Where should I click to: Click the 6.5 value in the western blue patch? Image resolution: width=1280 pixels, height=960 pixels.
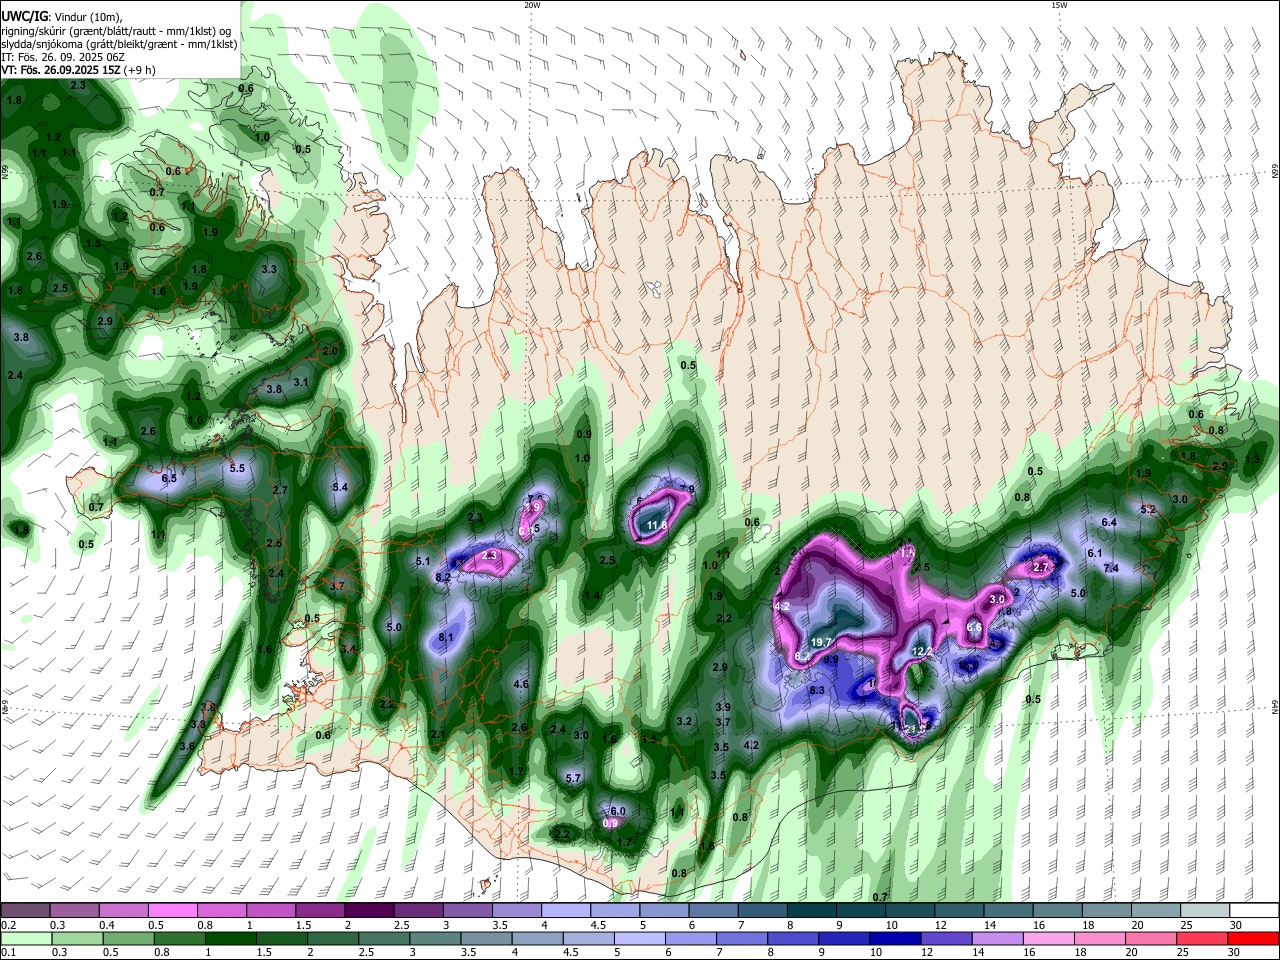(169, 479)
